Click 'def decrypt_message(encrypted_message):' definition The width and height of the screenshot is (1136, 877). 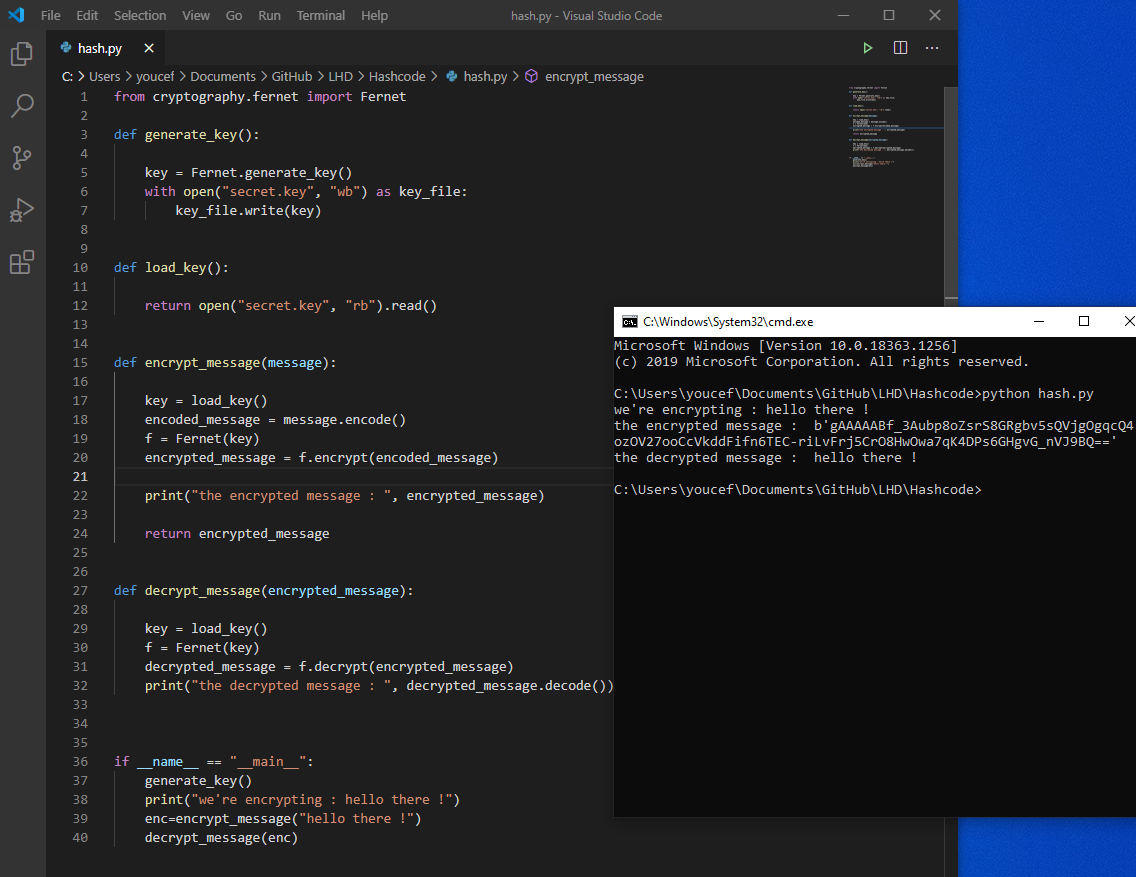click(264, 590)
